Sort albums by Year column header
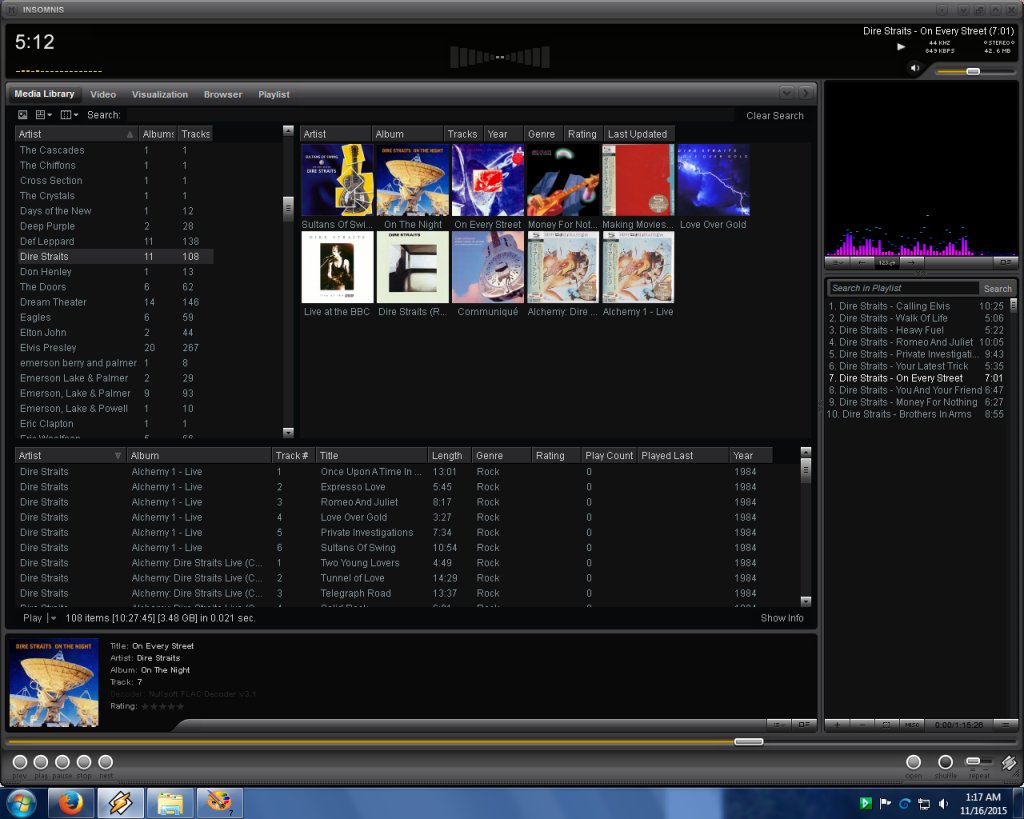The height and width of the screenshot is (819, 1024). tap(503, 134)
